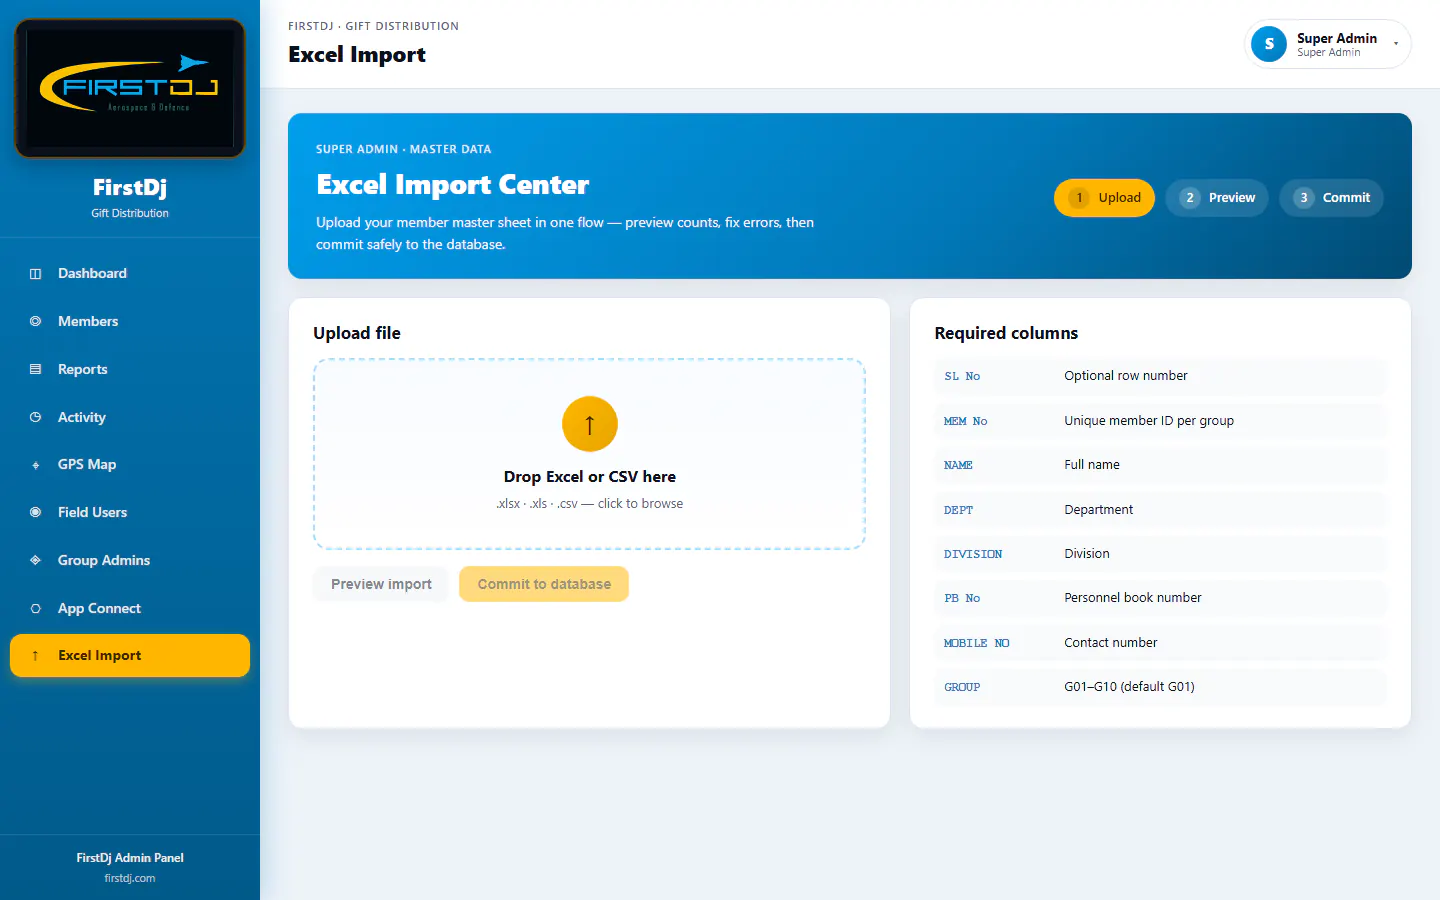Click the GROUP column row

(x=1160, y=687)
